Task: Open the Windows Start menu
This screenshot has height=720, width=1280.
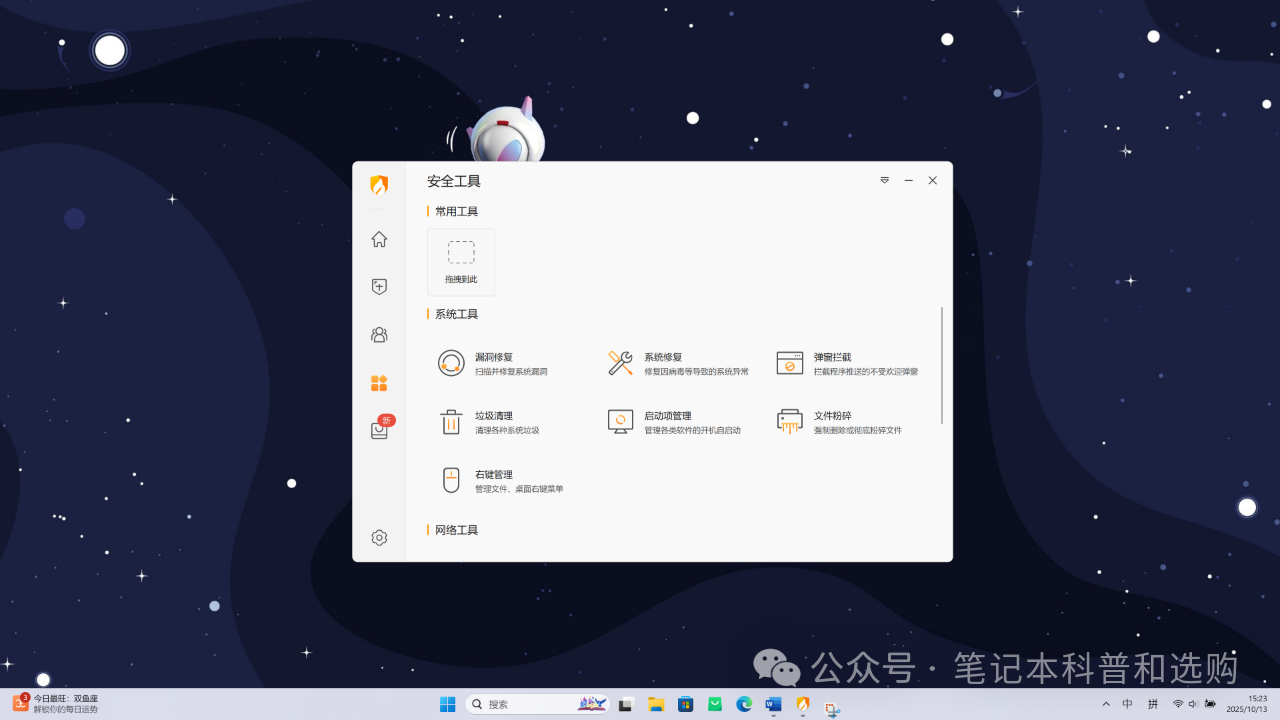Action: 447,704
